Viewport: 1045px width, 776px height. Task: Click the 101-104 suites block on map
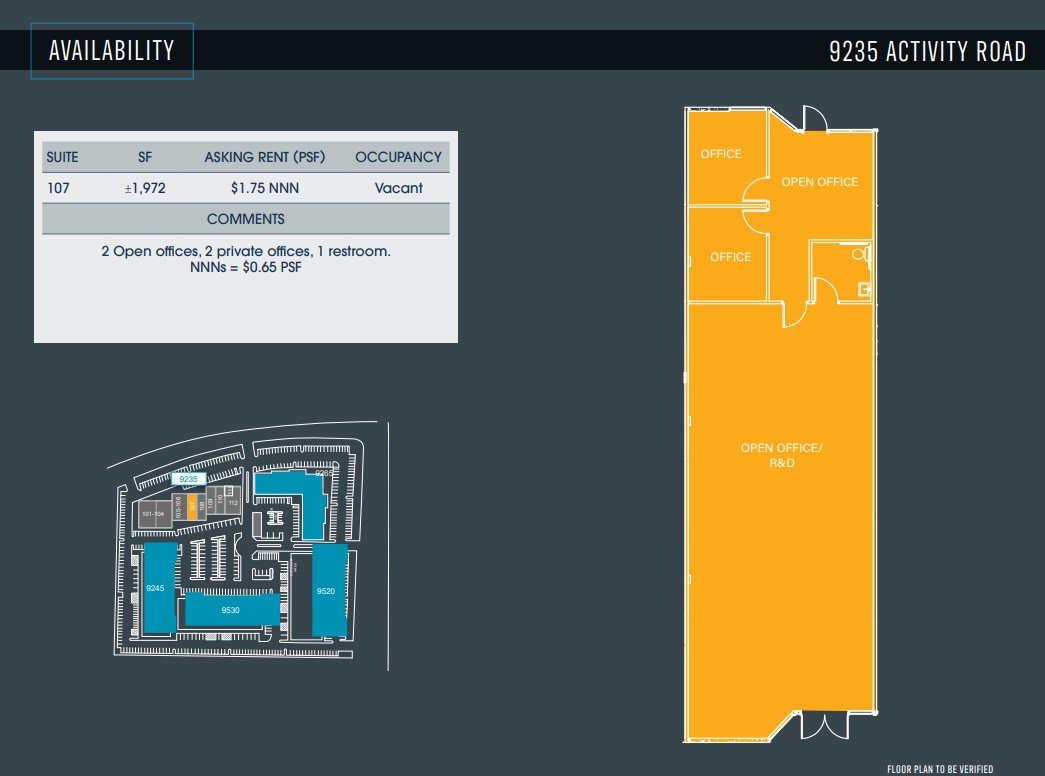[153, 514]
